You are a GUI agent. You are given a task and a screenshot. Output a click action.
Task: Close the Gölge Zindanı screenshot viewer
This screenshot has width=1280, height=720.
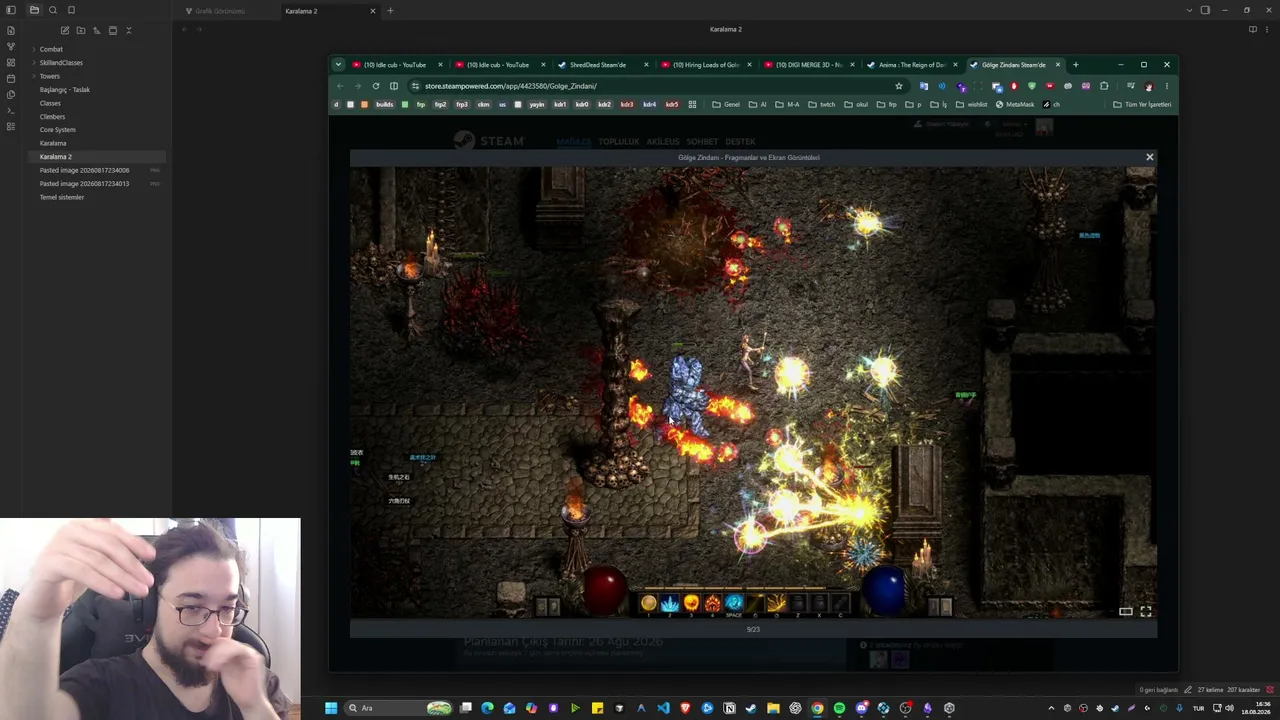point(1149,157)
